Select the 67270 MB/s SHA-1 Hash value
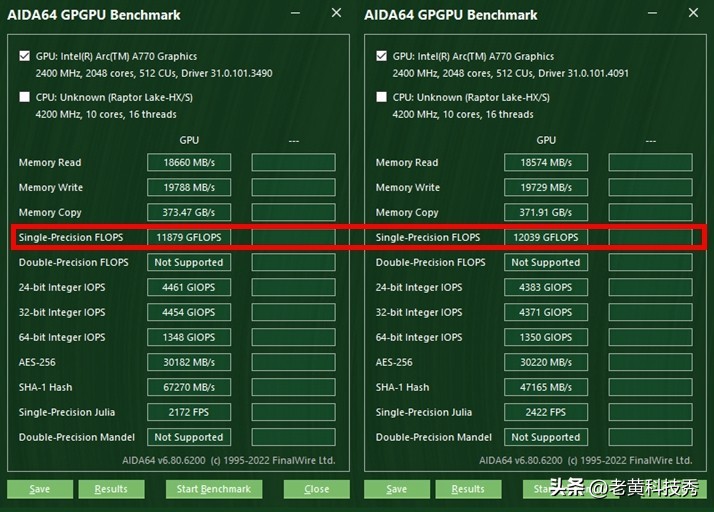The height and width of the screenshot is (512, 714). (x=189, y=388)
